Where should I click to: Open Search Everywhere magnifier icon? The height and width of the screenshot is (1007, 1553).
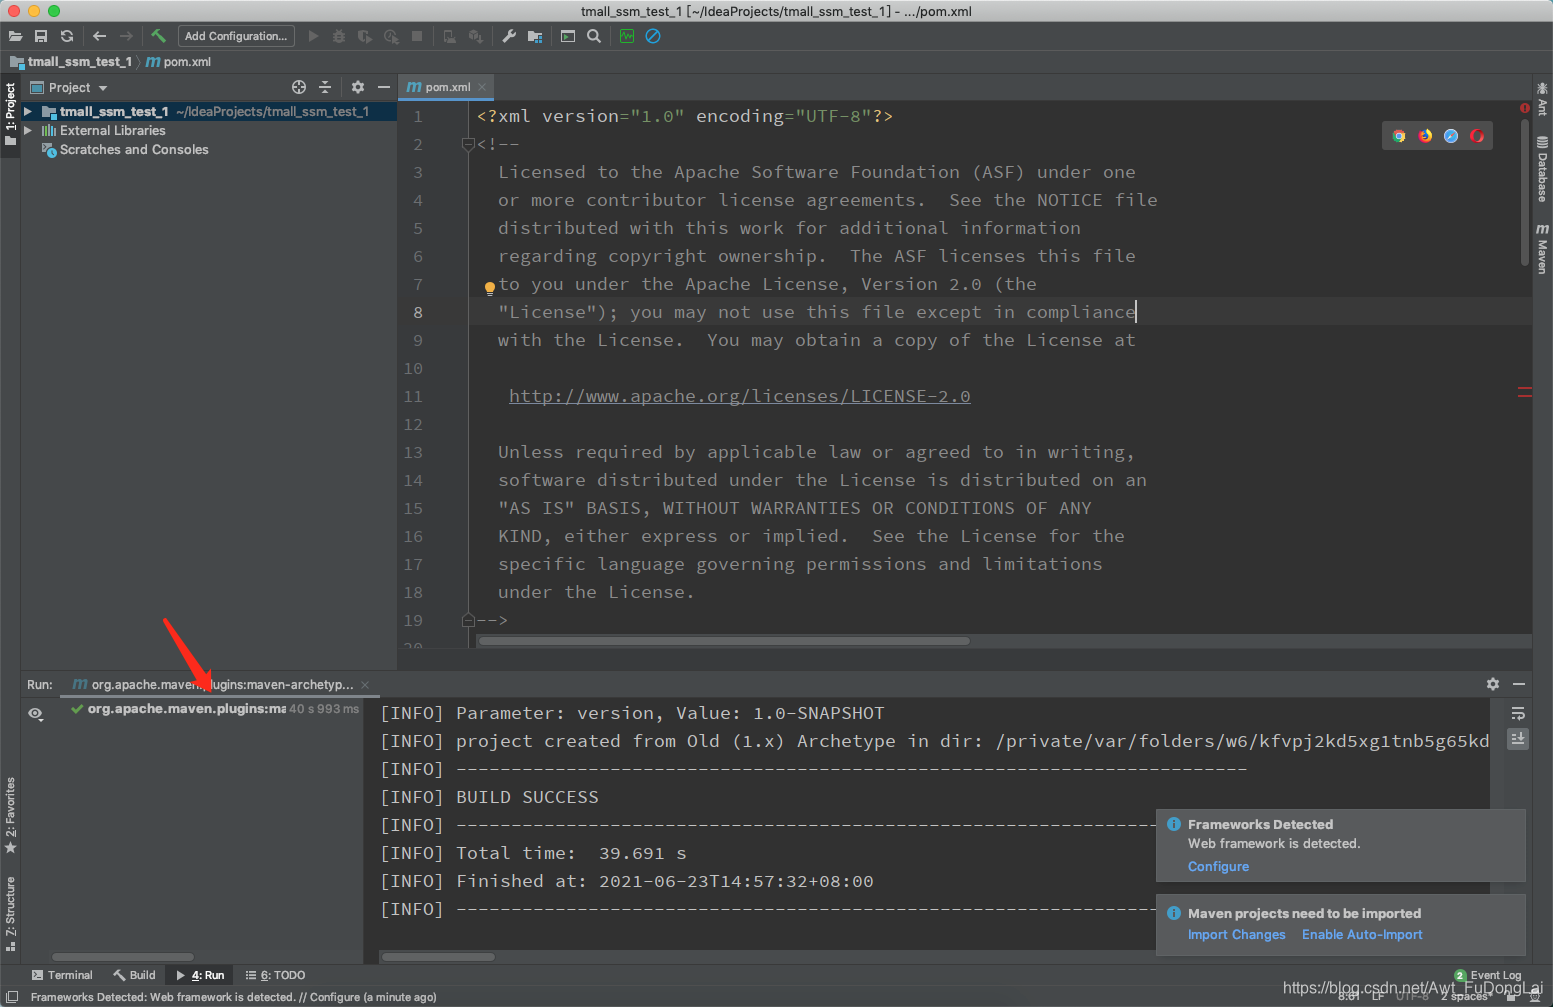pyautogui.click(x=594, y=36)
